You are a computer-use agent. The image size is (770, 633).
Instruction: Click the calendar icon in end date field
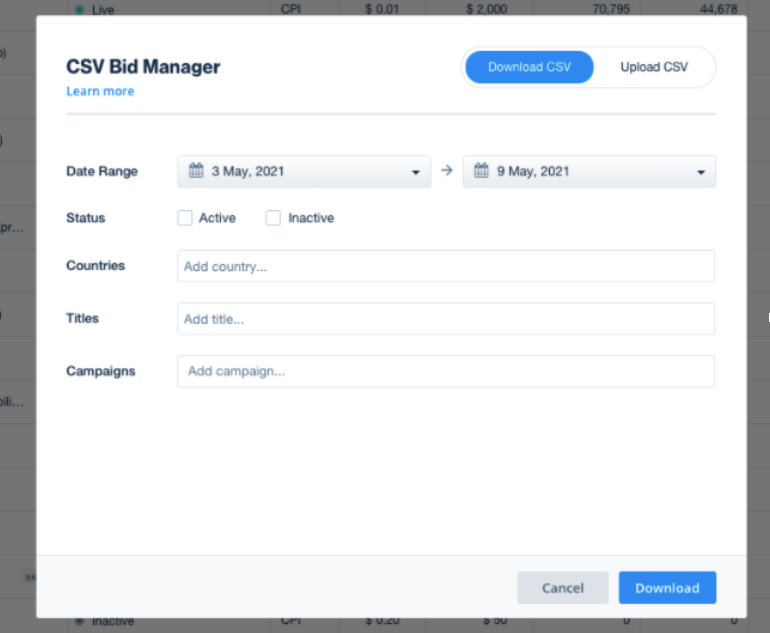pos(481,171)
